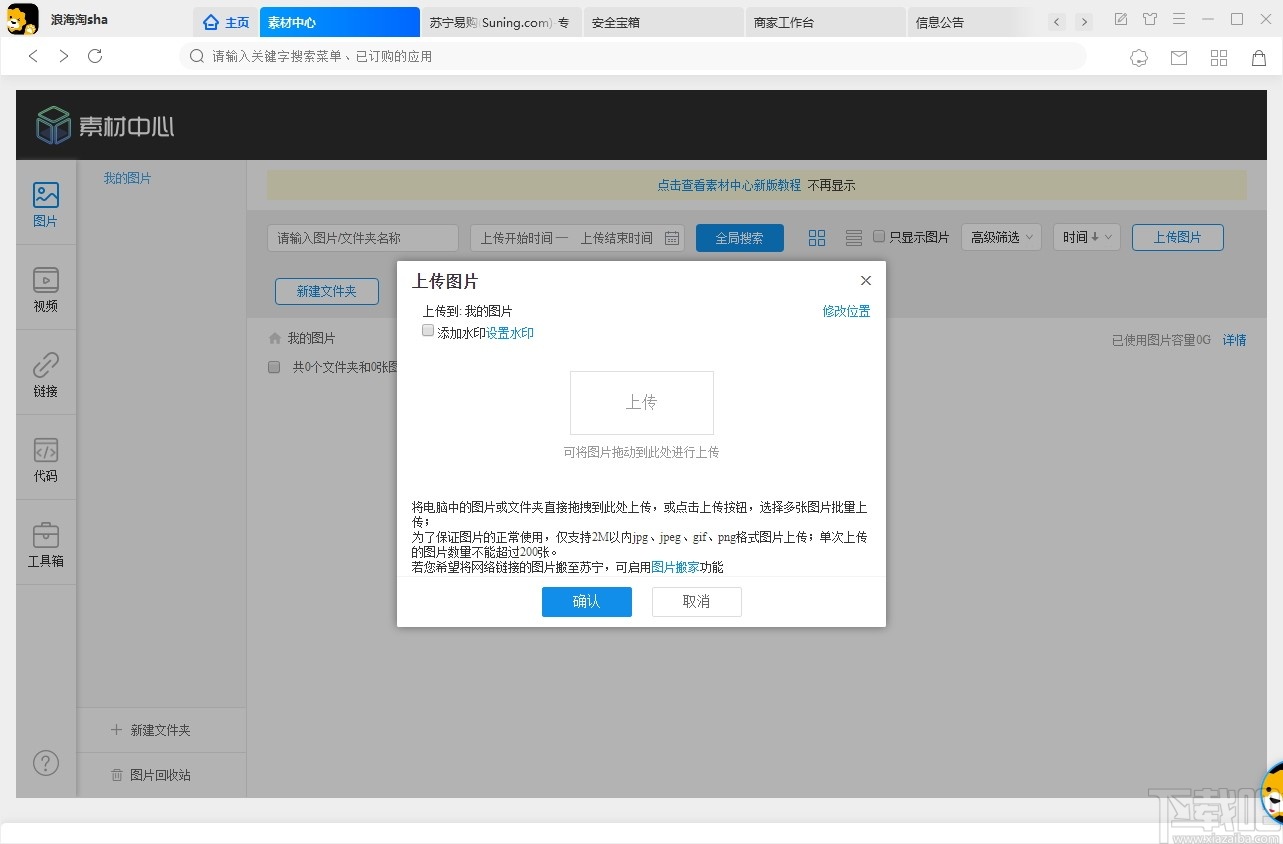The width and height of the screenshot is (1283, 844).
Task: Switch to list view layout
Action: [x=852, y=237]
